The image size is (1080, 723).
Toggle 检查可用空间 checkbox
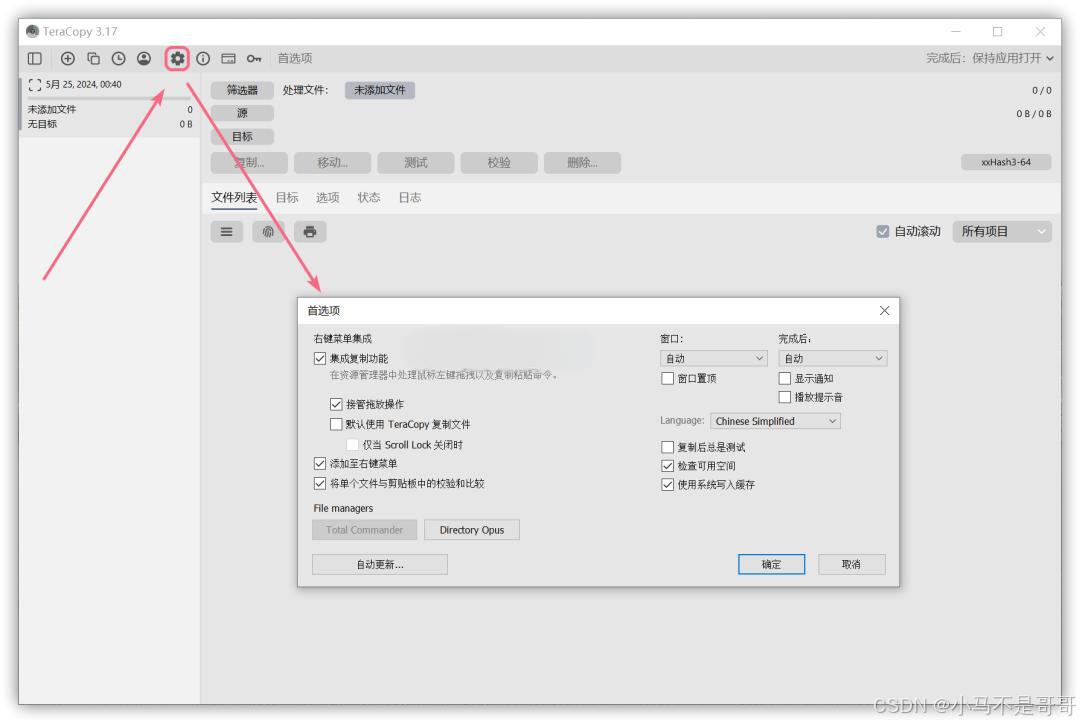(667, 465)
